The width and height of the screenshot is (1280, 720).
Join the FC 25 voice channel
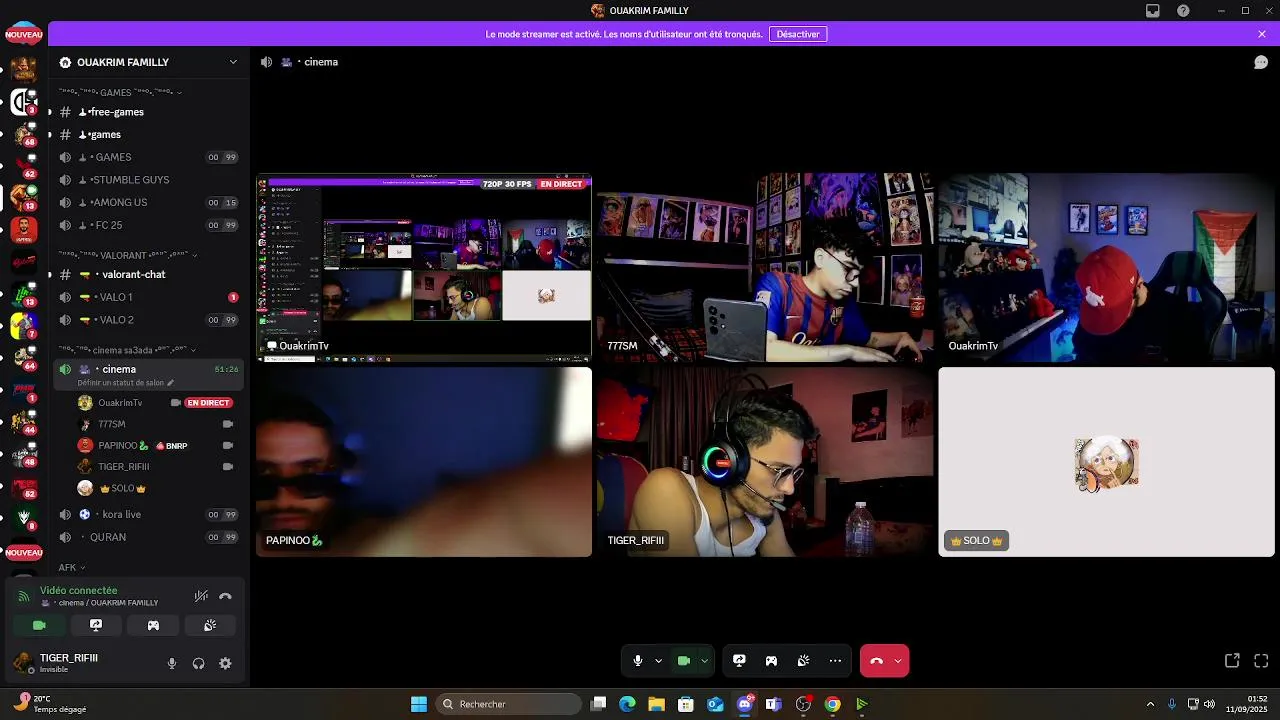click(149, 225)
